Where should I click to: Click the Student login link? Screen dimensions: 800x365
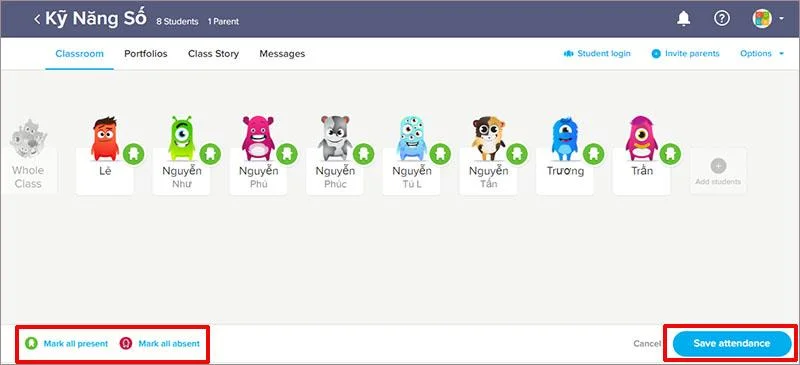[597, 54]
